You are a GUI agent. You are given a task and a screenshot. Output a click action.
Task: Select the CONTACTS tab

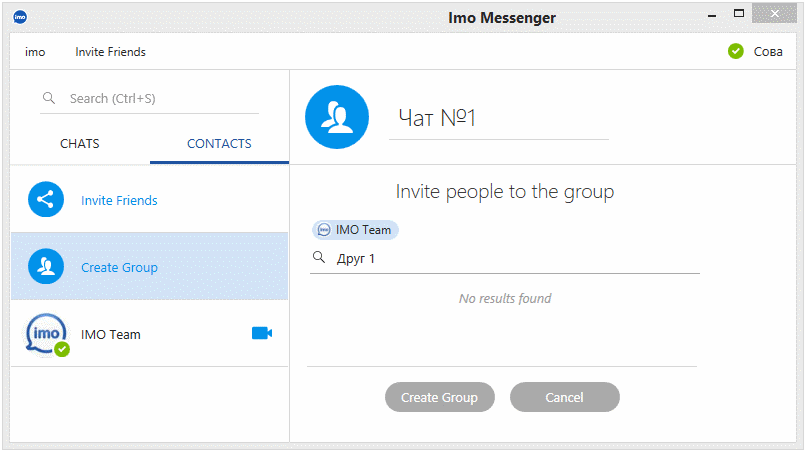pos(219,144)
